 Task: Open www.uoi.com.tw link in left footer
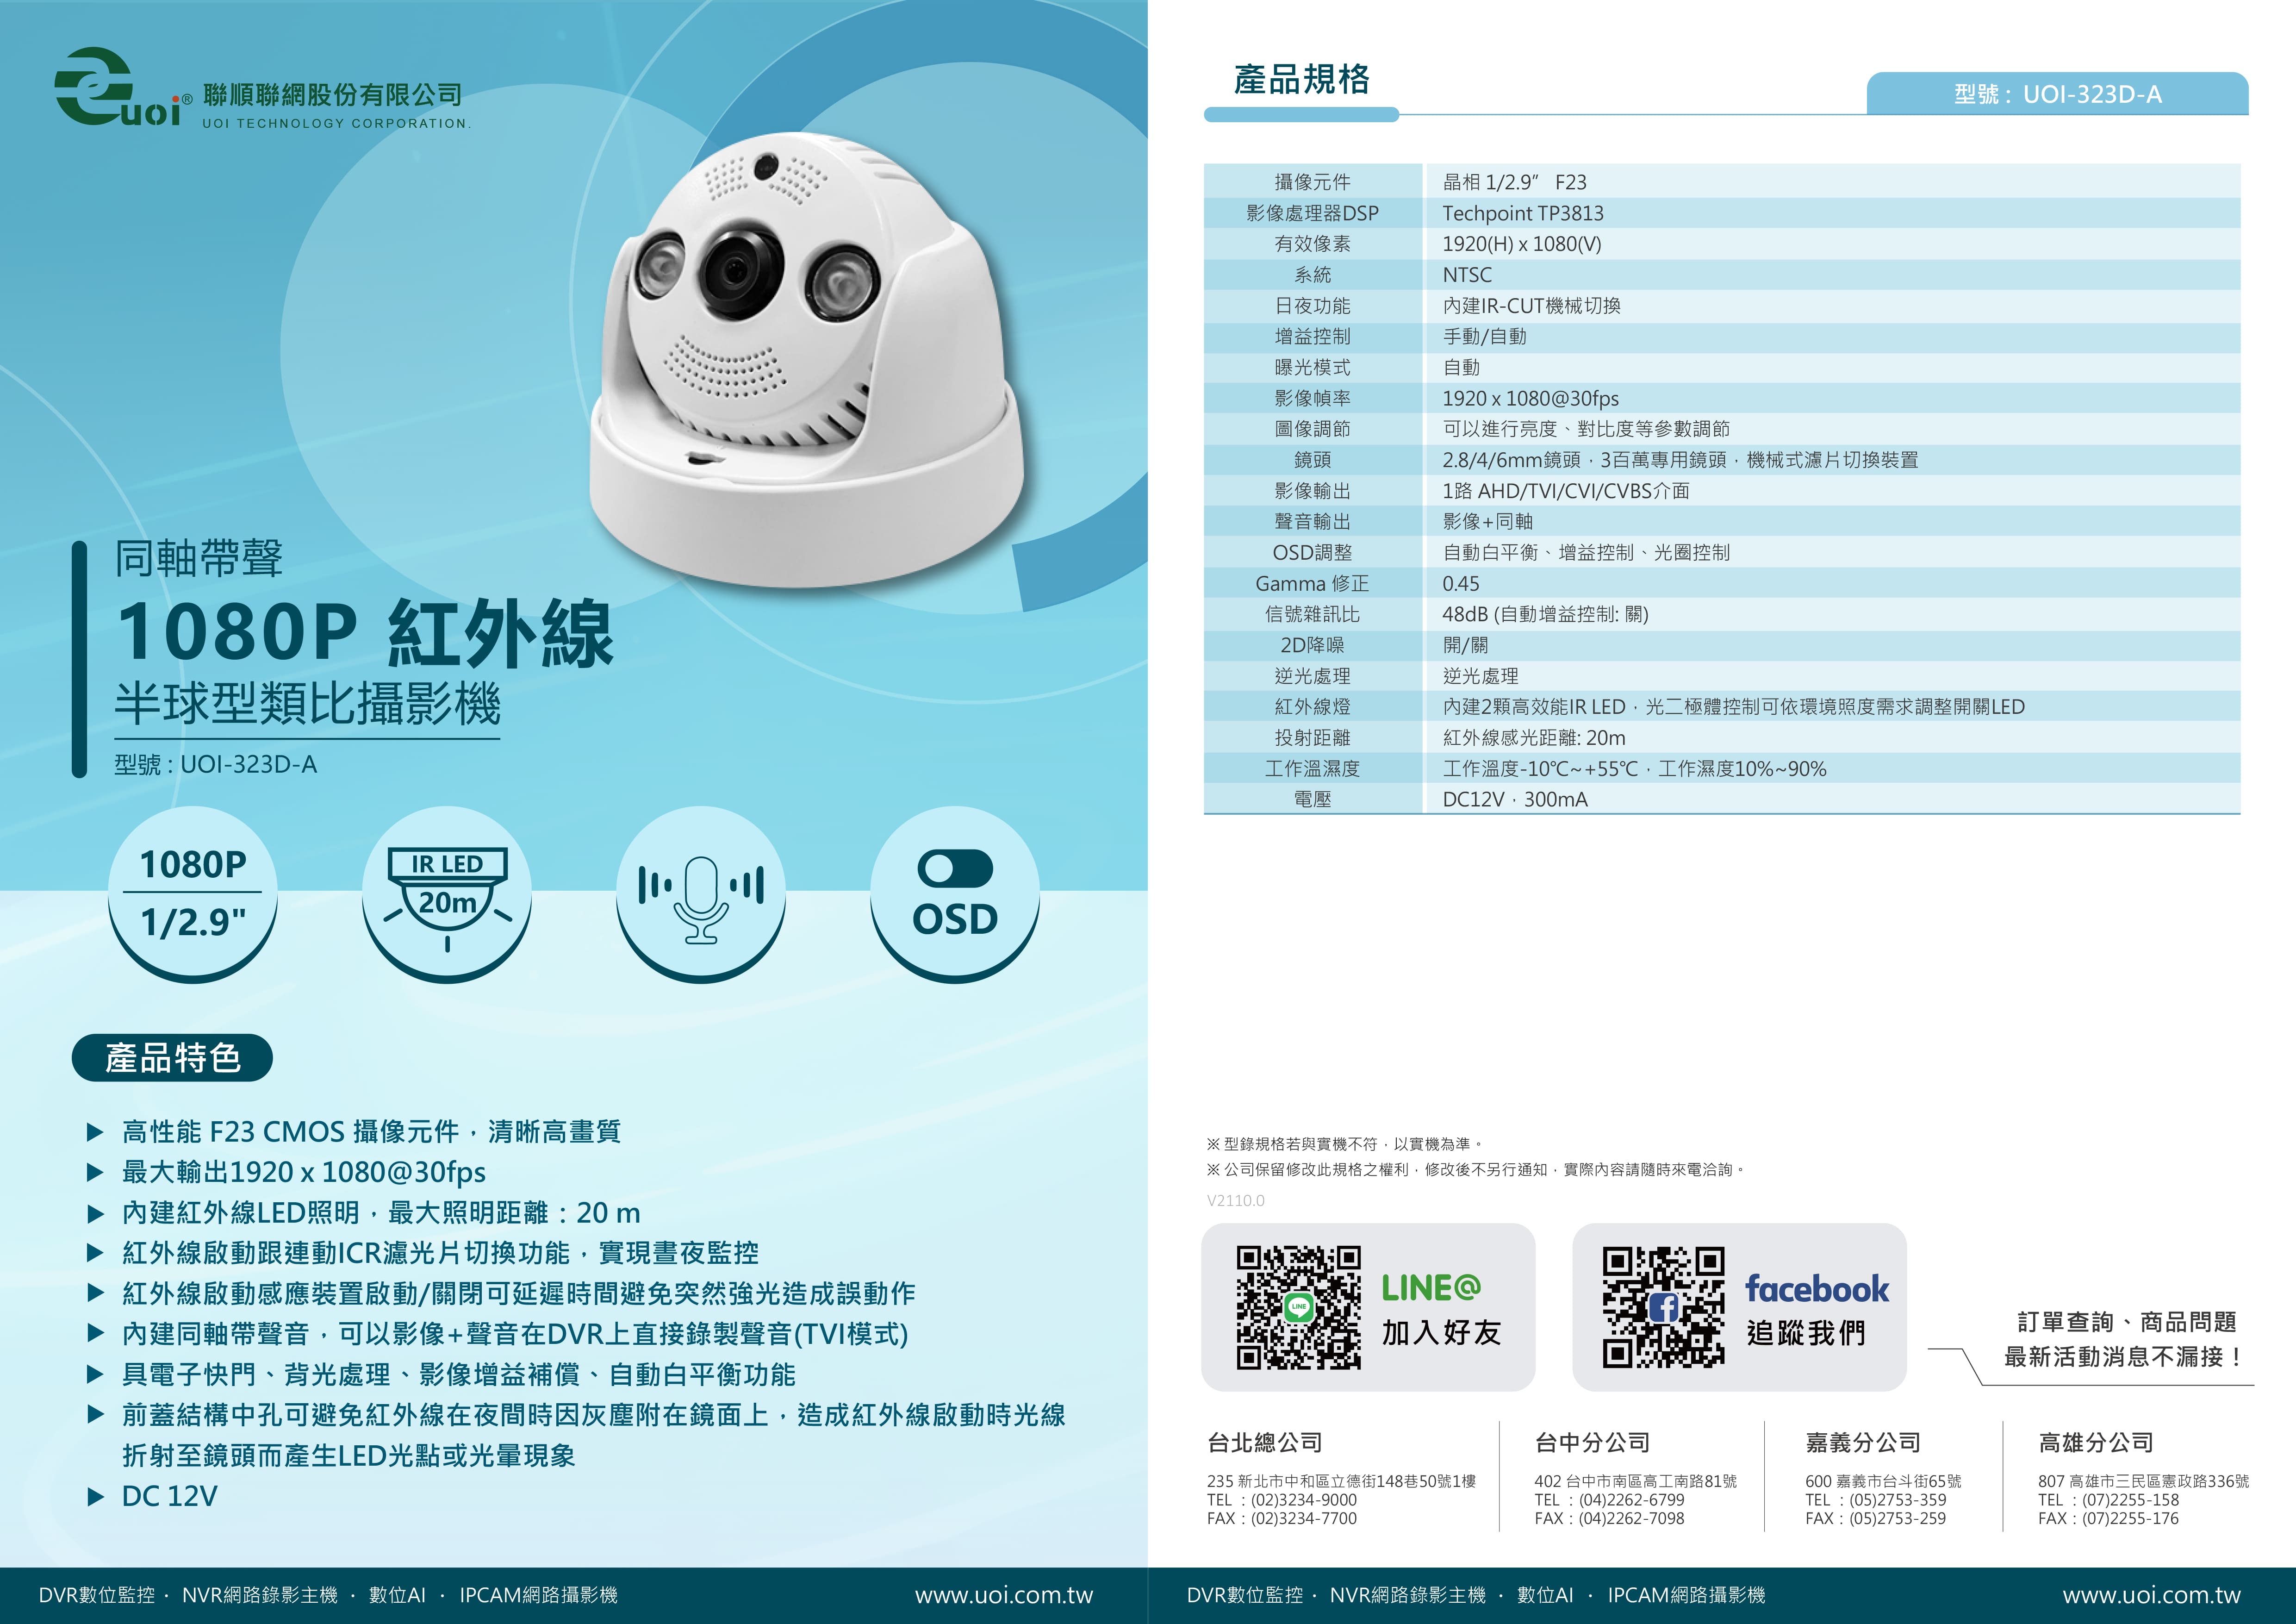pos(1003,1595)
